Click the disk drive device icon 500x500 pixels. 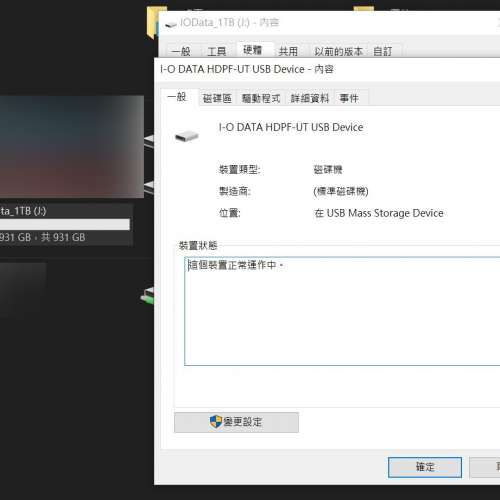pyautogui.click(x=187, y=136)
